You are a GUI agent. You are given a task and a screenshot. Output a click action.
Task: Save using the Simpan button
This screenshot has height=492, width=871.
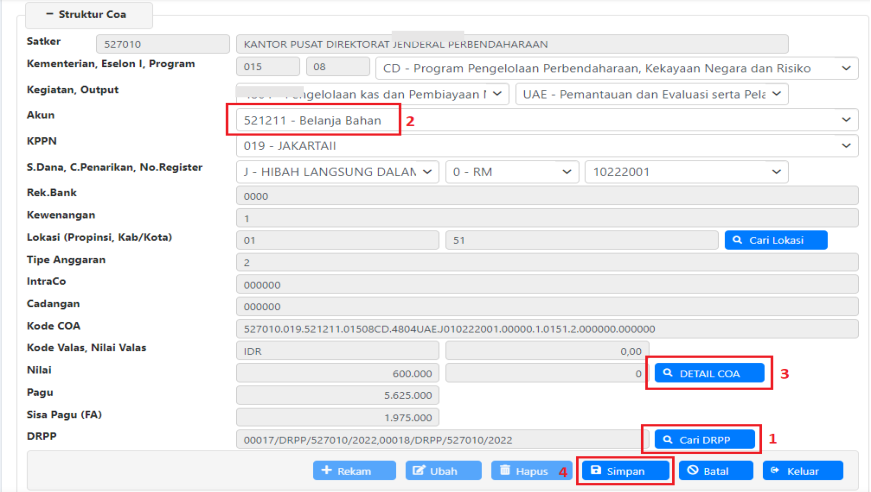(x=625, y=470)
